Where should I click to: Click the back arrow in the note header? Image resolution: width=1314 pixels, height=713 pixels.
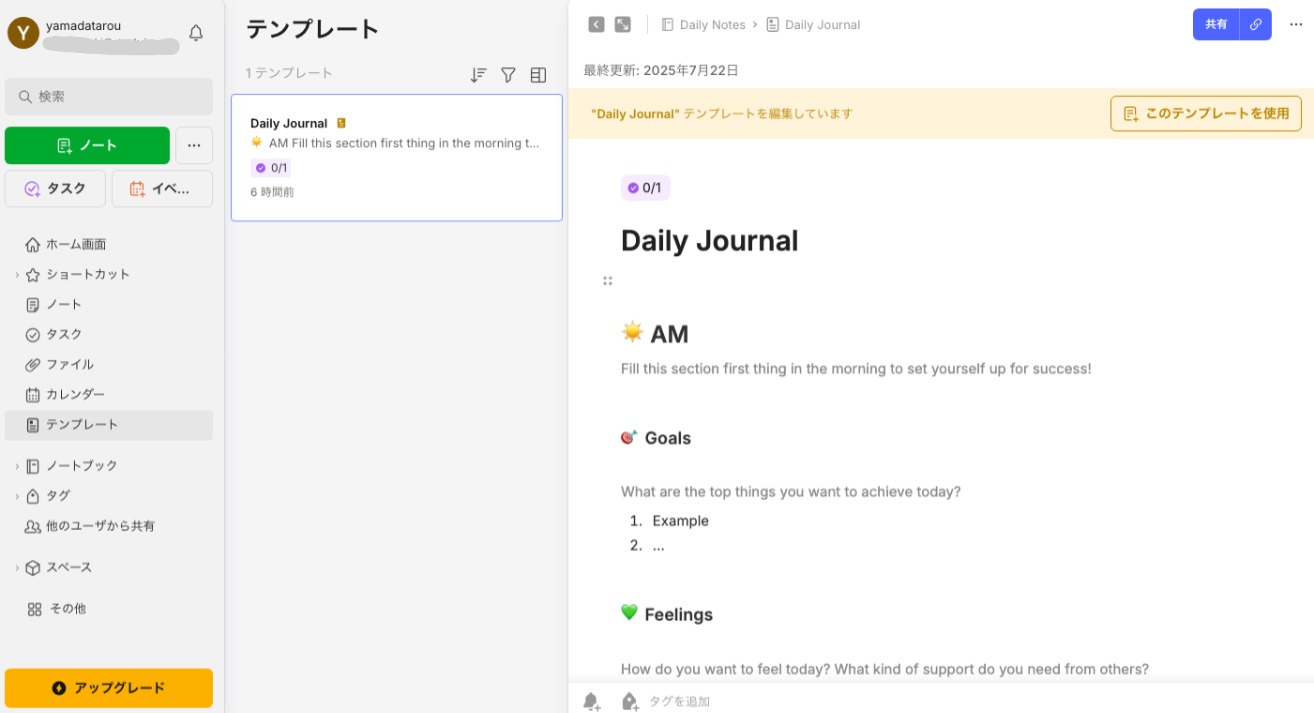(596, 23)
